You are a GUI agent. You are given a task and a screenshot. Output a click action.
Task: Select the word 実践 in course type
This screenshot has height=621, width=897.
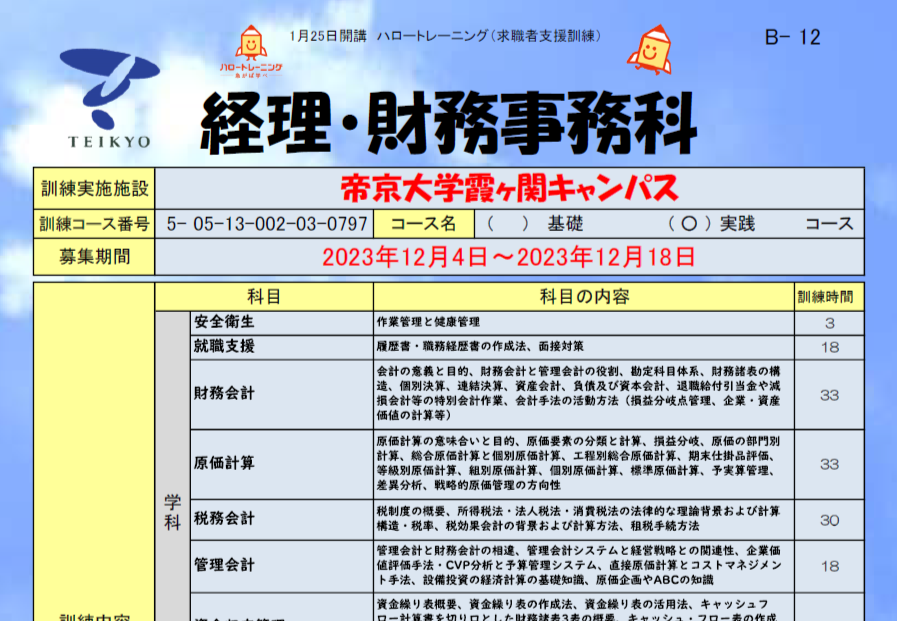click(737, 224)
